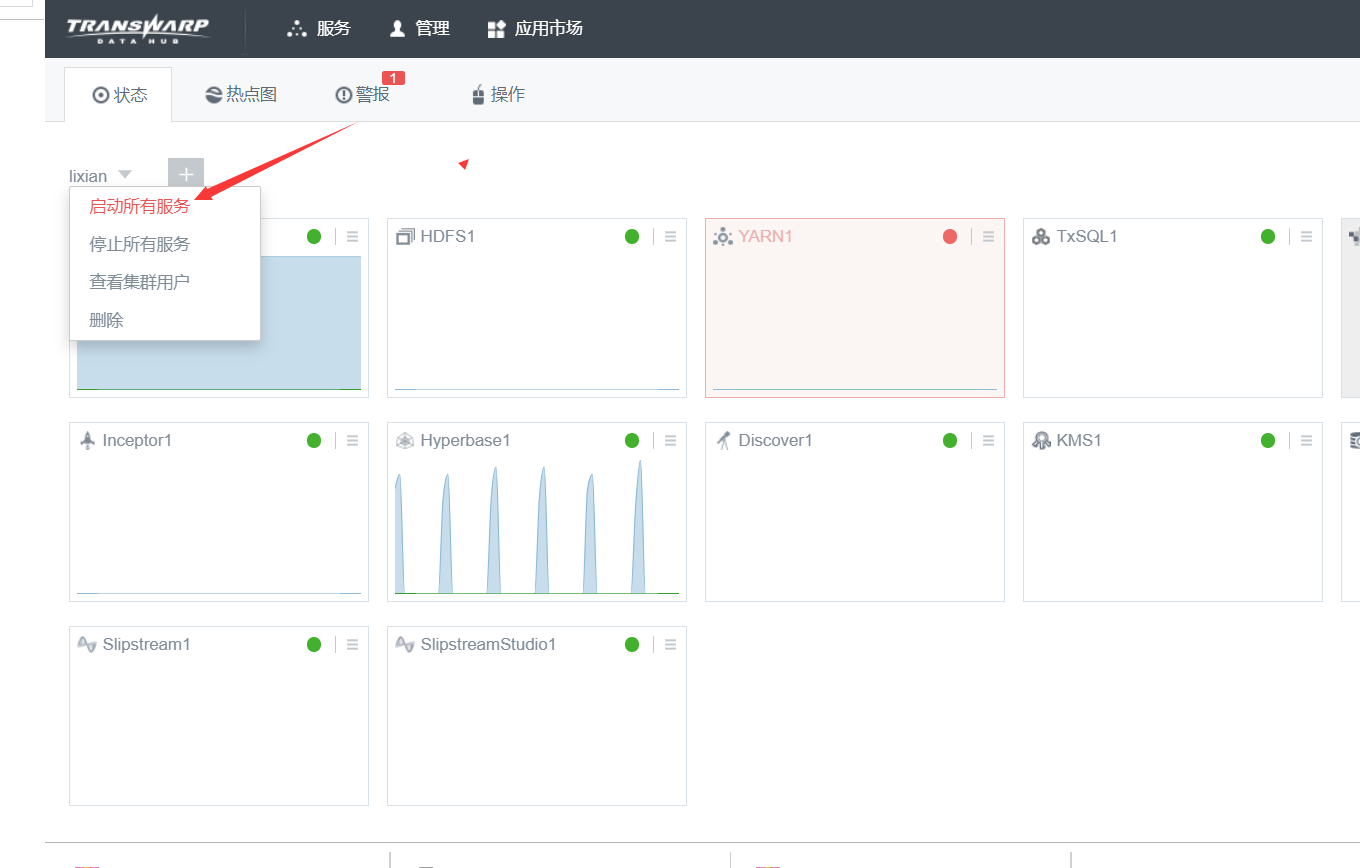Expand the lixian cluster dropdown arrow

click(x=125, y=175)
